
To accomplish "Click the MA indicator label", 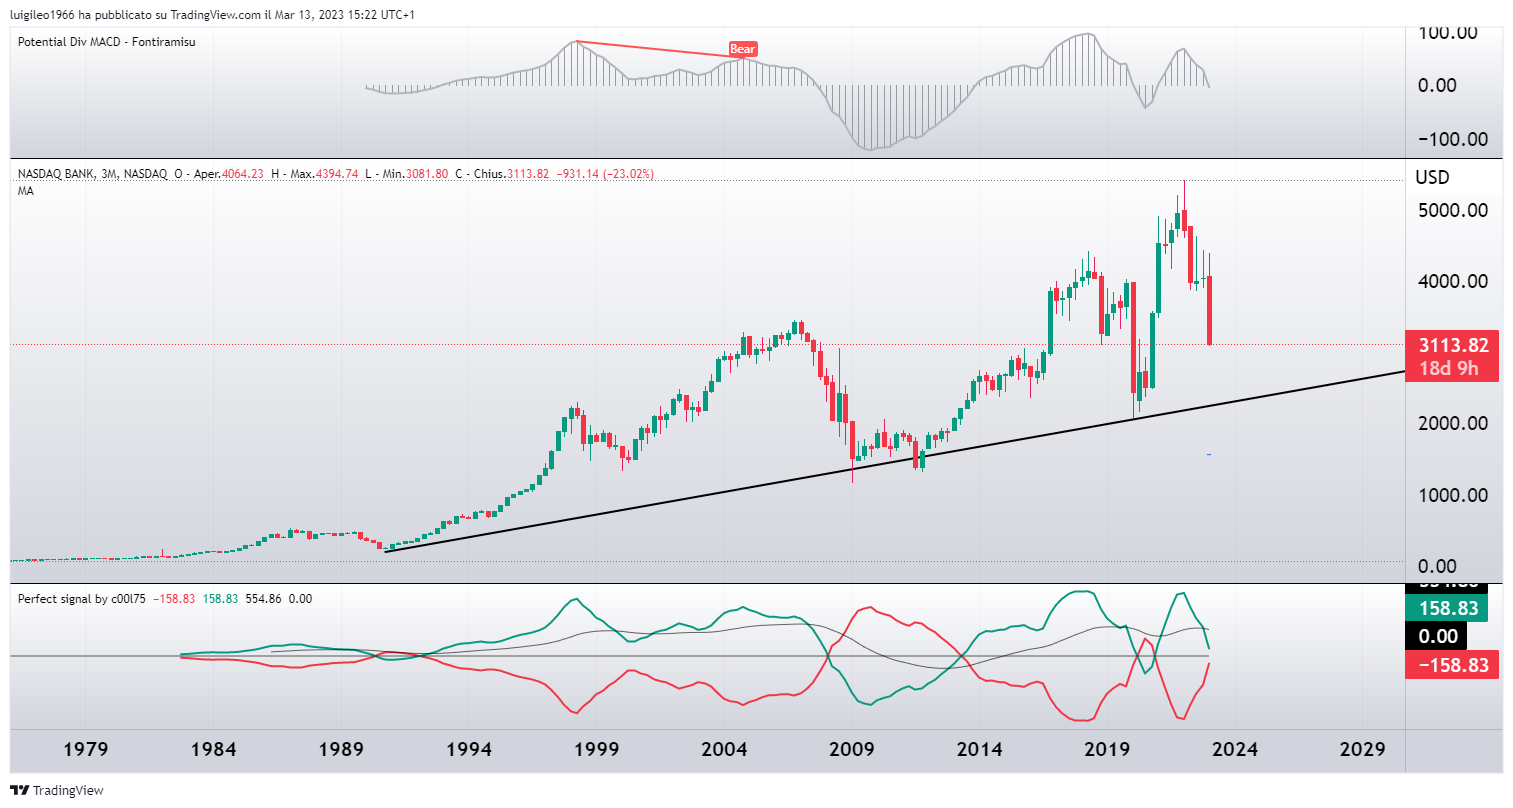I will point(26,191).
